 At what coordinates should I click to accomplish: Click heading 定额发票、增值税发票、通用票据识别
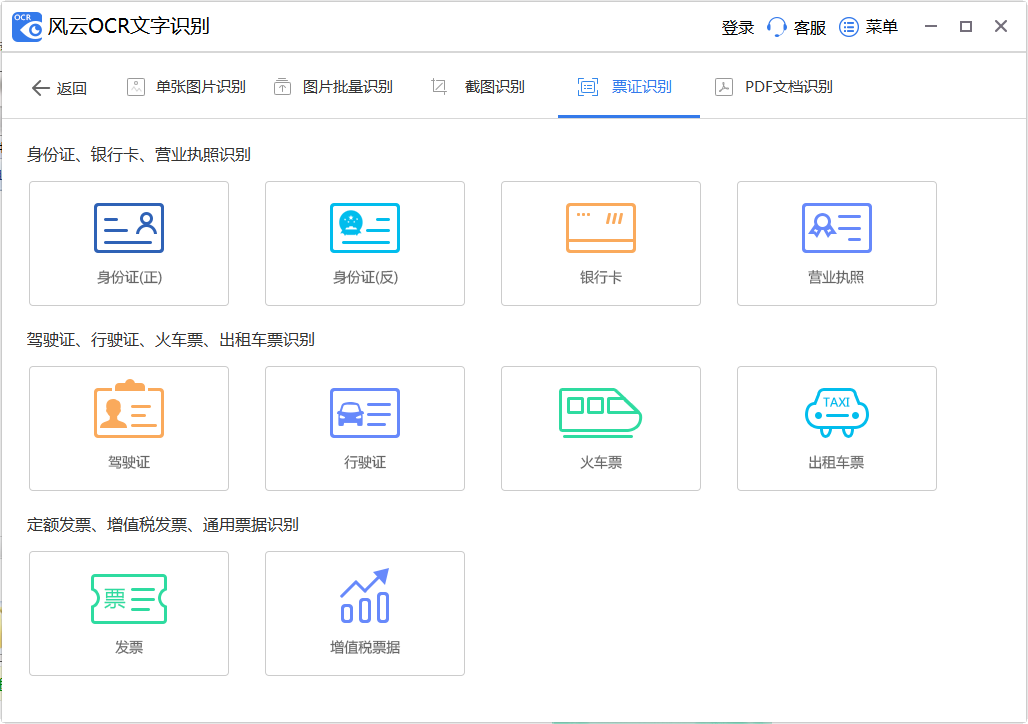click(x=163, y=525)
